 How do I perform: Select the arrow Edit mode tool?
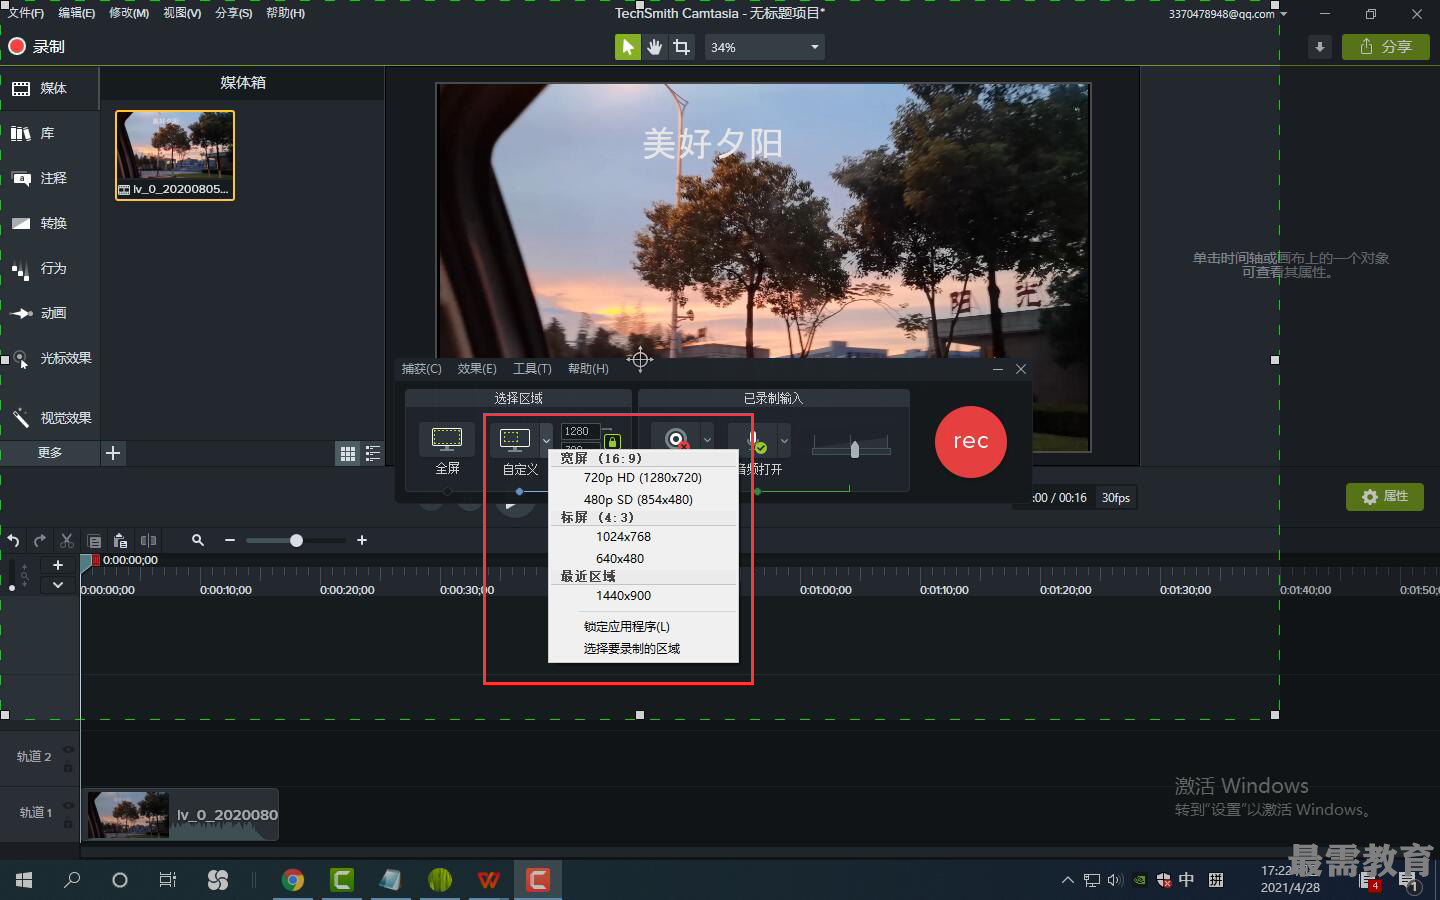(x=627, y=47)
